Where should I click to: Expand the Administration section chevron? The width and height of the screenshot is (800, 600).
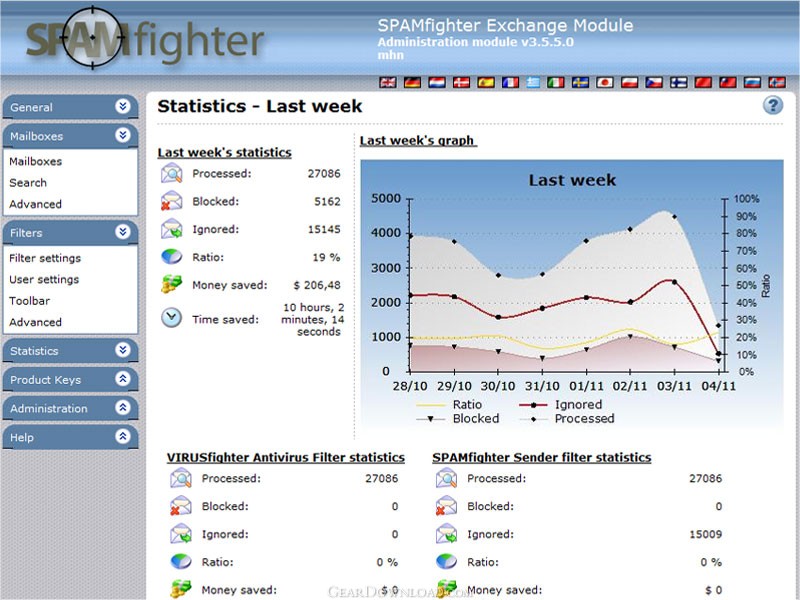(x=122, y=408)
